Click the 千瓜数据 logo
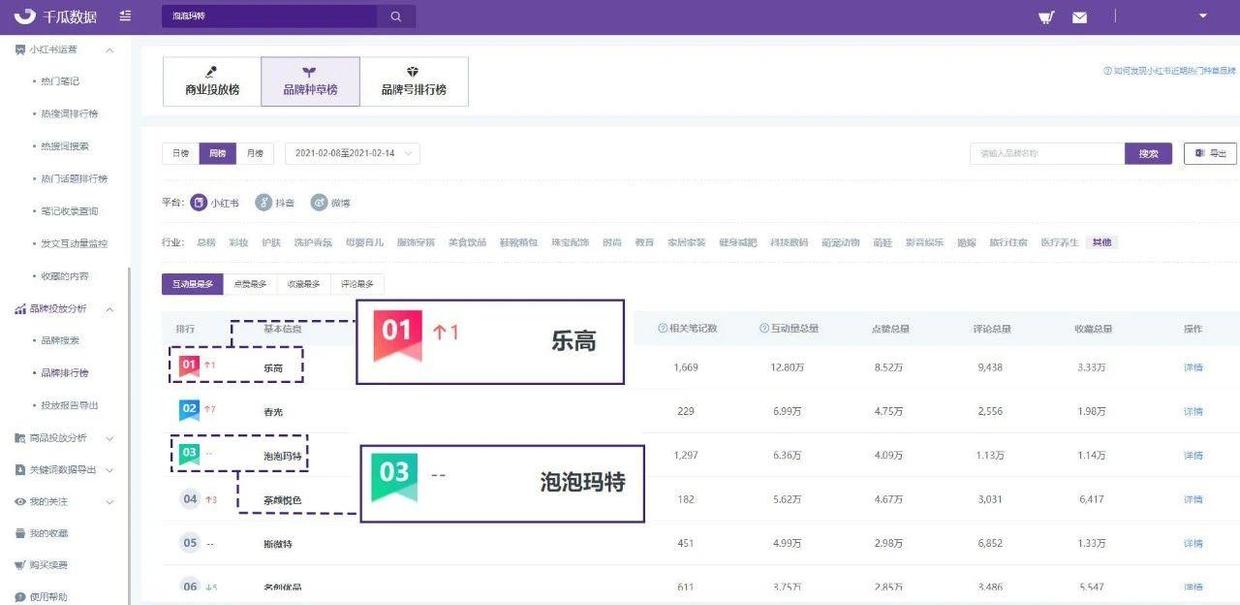1240x605 pixels. (x=60, y=15)
